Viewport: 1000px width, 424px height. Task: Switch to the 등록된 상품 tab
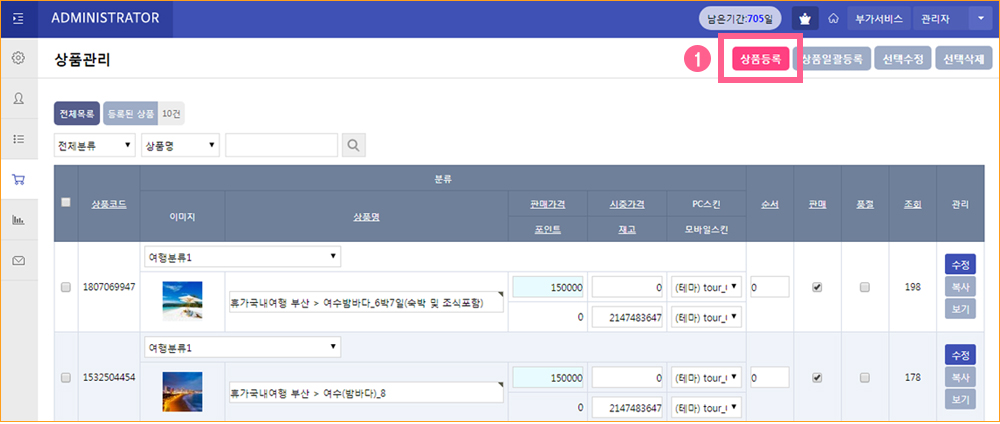pyautogui.click(x=130, y=113)
